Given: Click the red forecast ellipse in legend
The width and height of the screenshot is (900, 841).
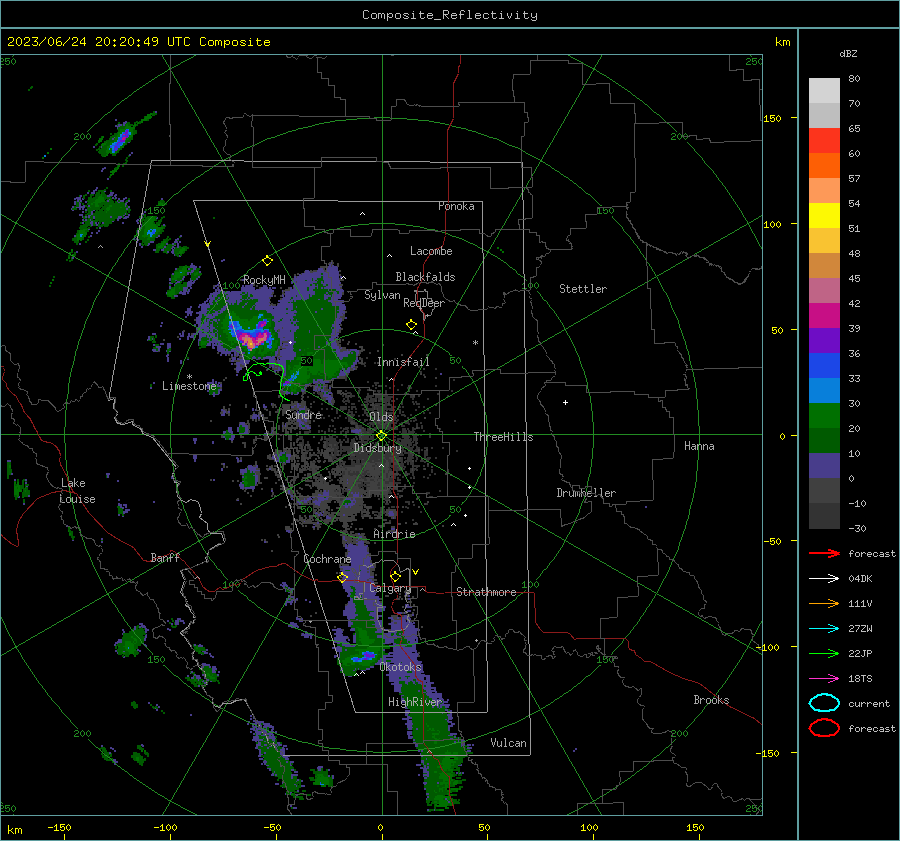Looking at the screenshot, I should [x=824, y=728].
